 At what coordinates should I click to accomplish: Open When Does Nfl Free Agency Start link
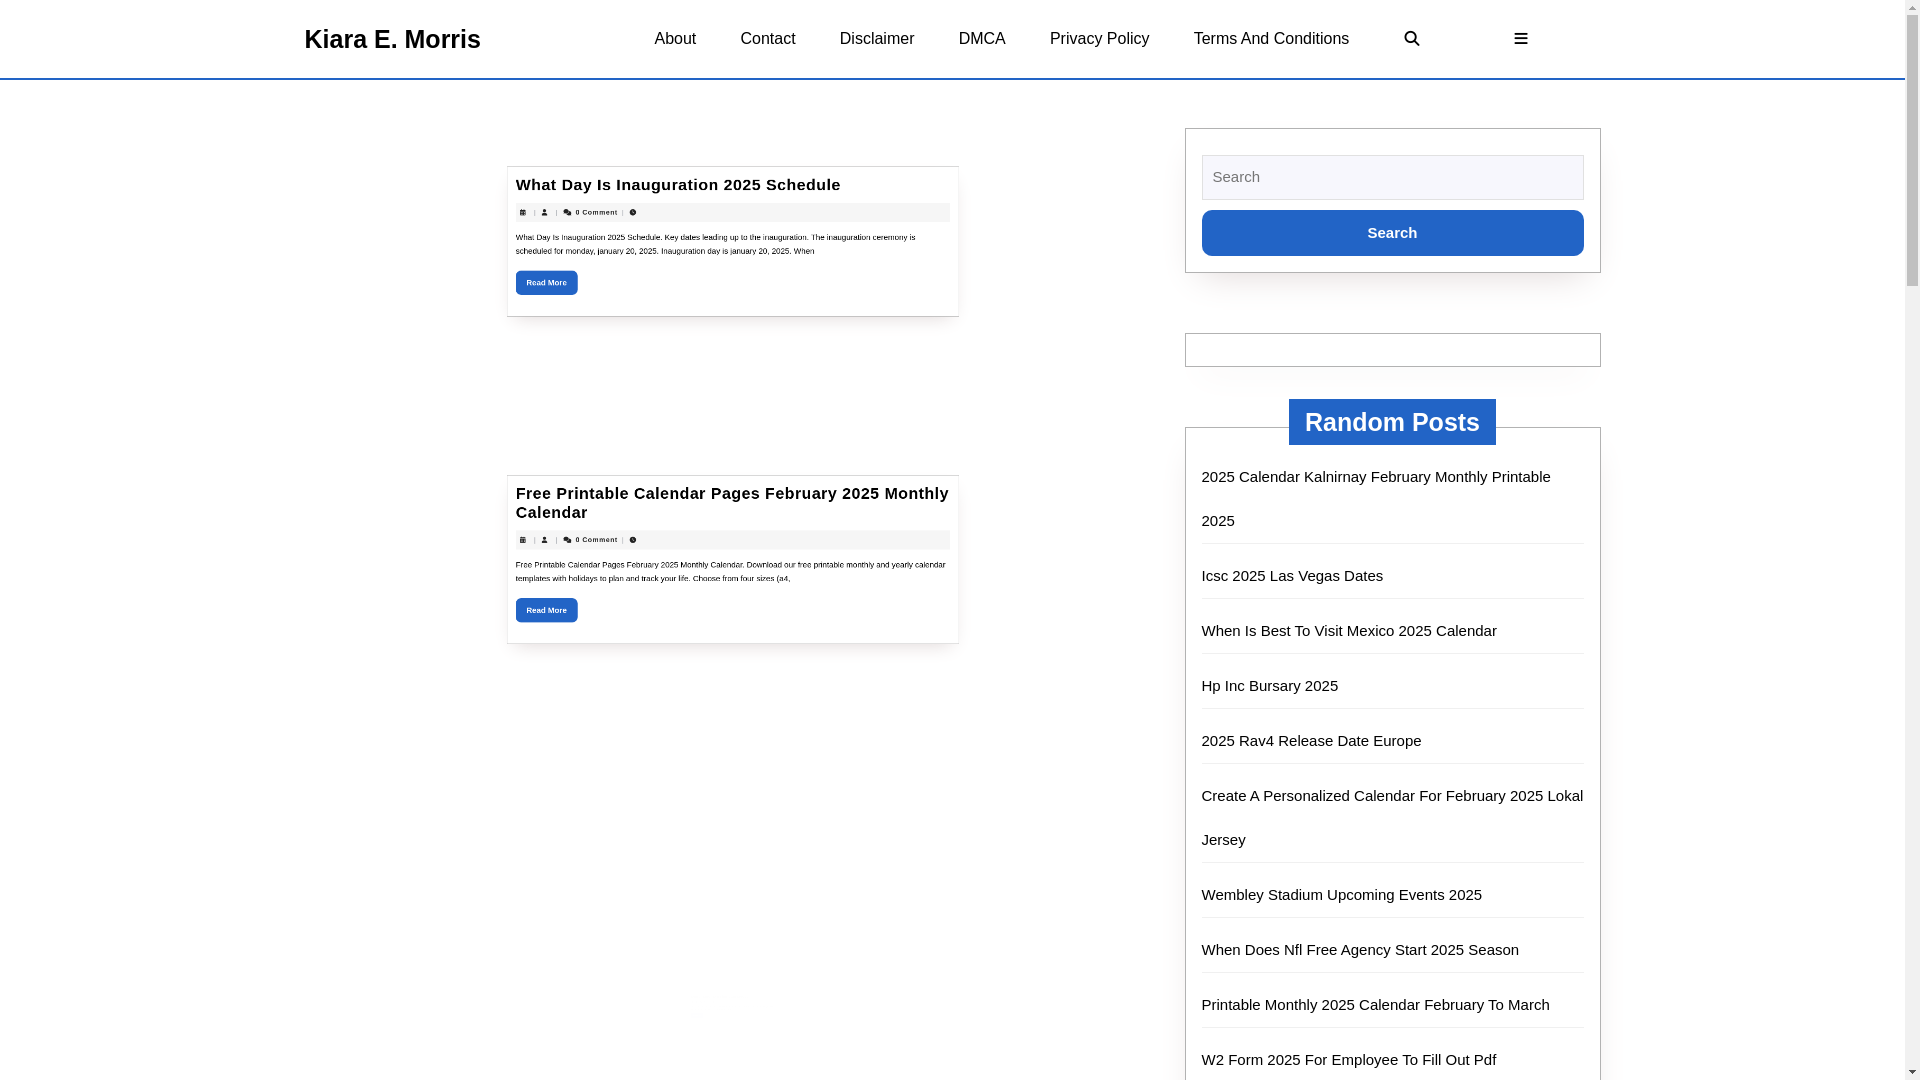(x=1360, y=950)
